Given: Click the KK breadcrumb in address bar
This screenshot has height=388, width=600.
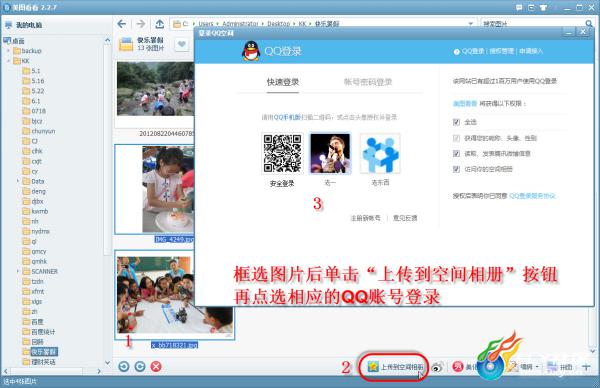Looking at the screenshot, I should pyautogui.click(x=302, y=24).
